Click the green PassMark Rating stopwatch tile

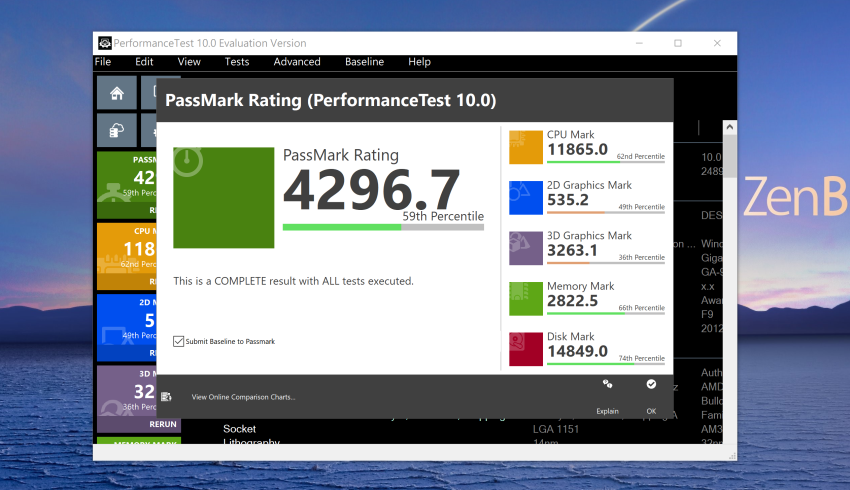coord(223,197)
